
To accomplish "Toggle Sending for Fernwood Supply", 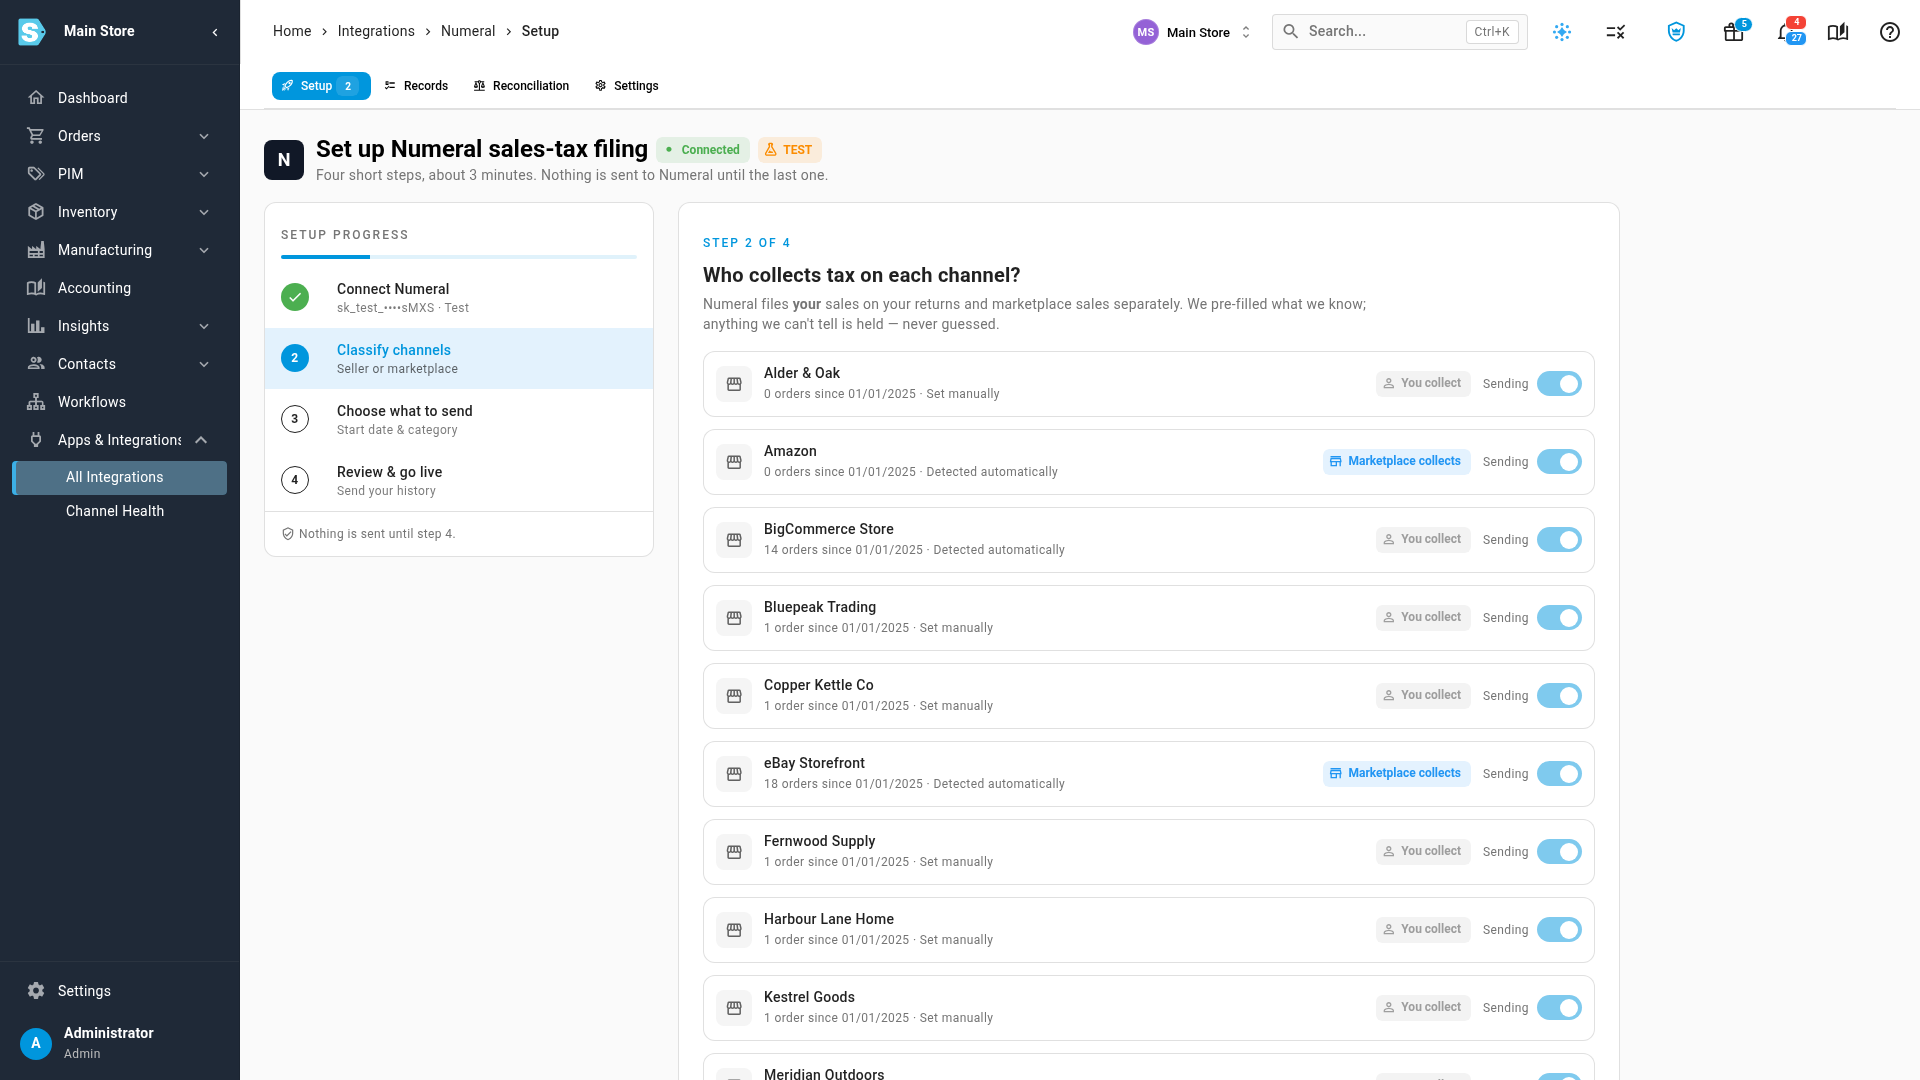I will [1559, 852].
